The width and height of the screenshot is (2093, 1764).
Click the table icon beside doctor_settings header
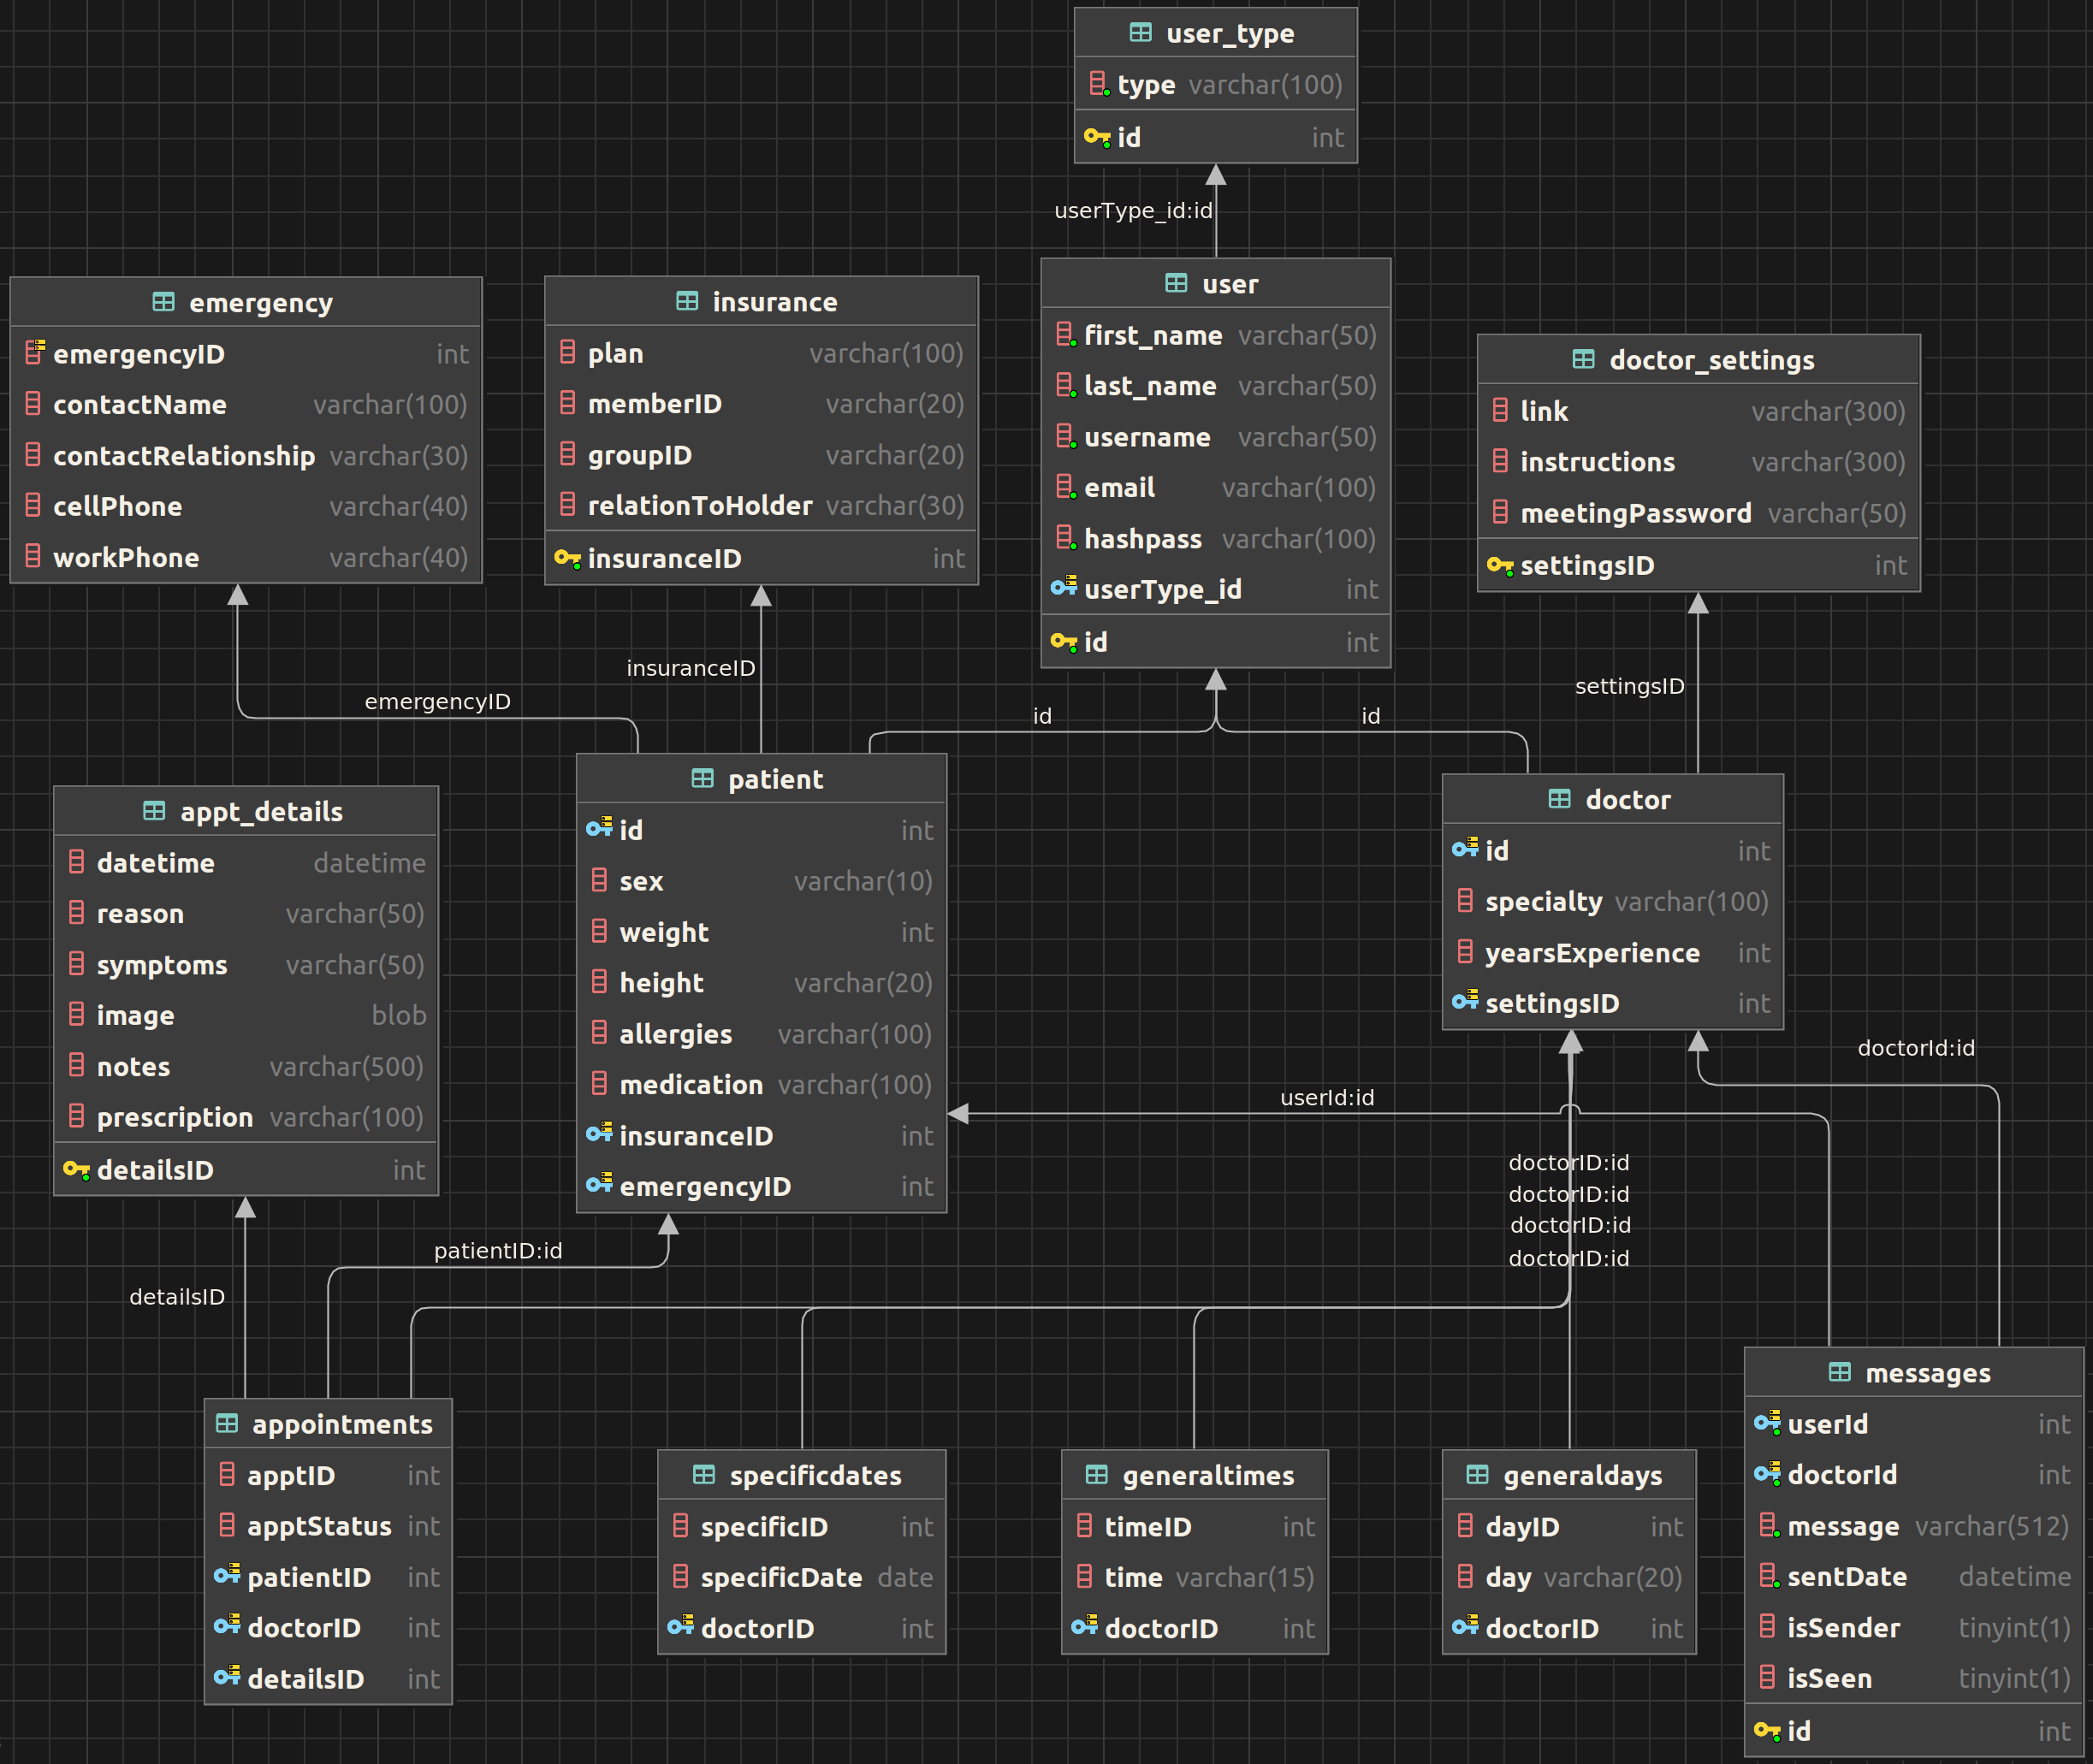pyautogui.click(x=1583, y=359)
